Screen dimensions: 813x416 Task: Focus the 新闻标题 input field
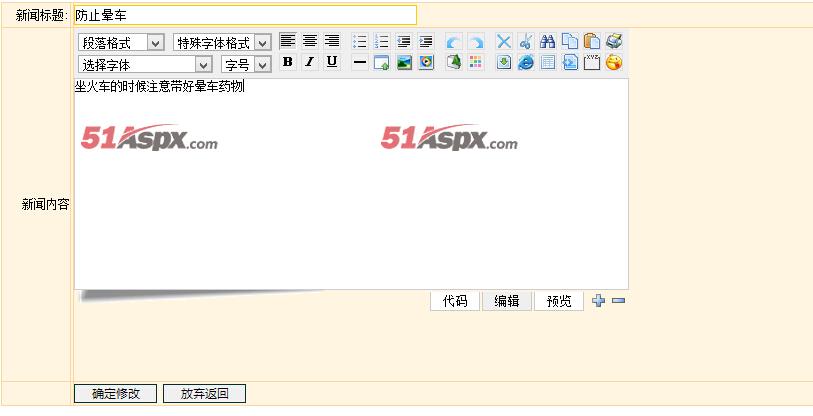(245, 15)
